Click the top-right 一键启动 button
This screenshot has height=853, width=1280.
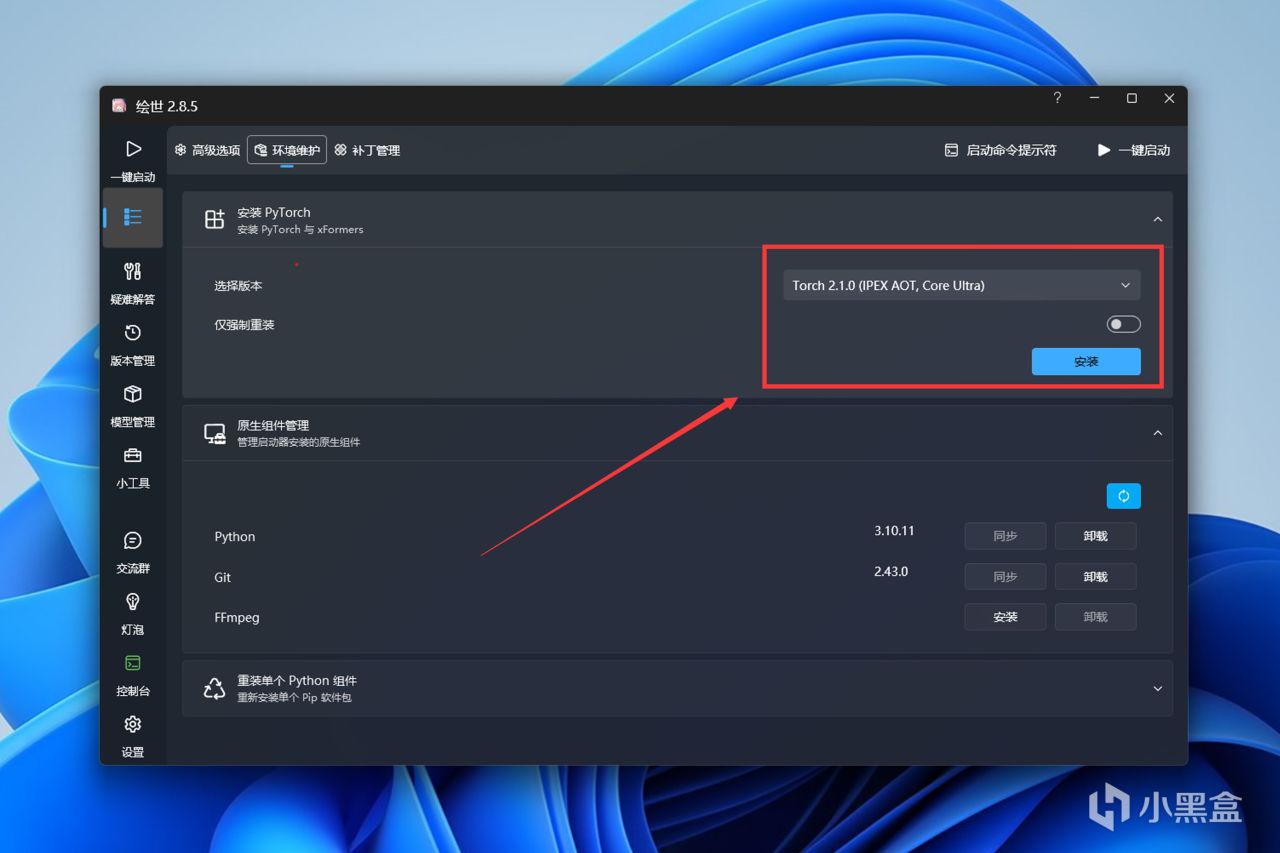pyautogui.click(x=1133, y=150)
